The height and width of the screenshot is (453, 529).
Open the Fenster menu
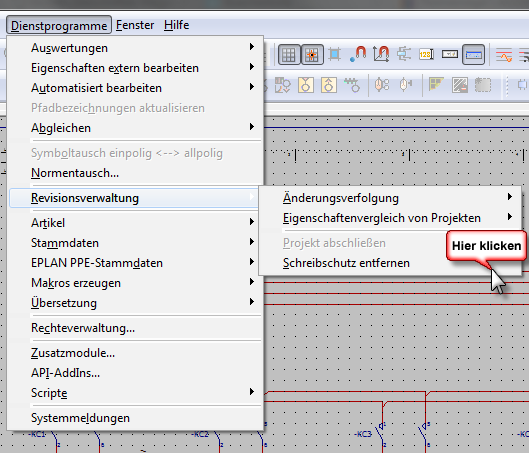click(x=135, y=25)
